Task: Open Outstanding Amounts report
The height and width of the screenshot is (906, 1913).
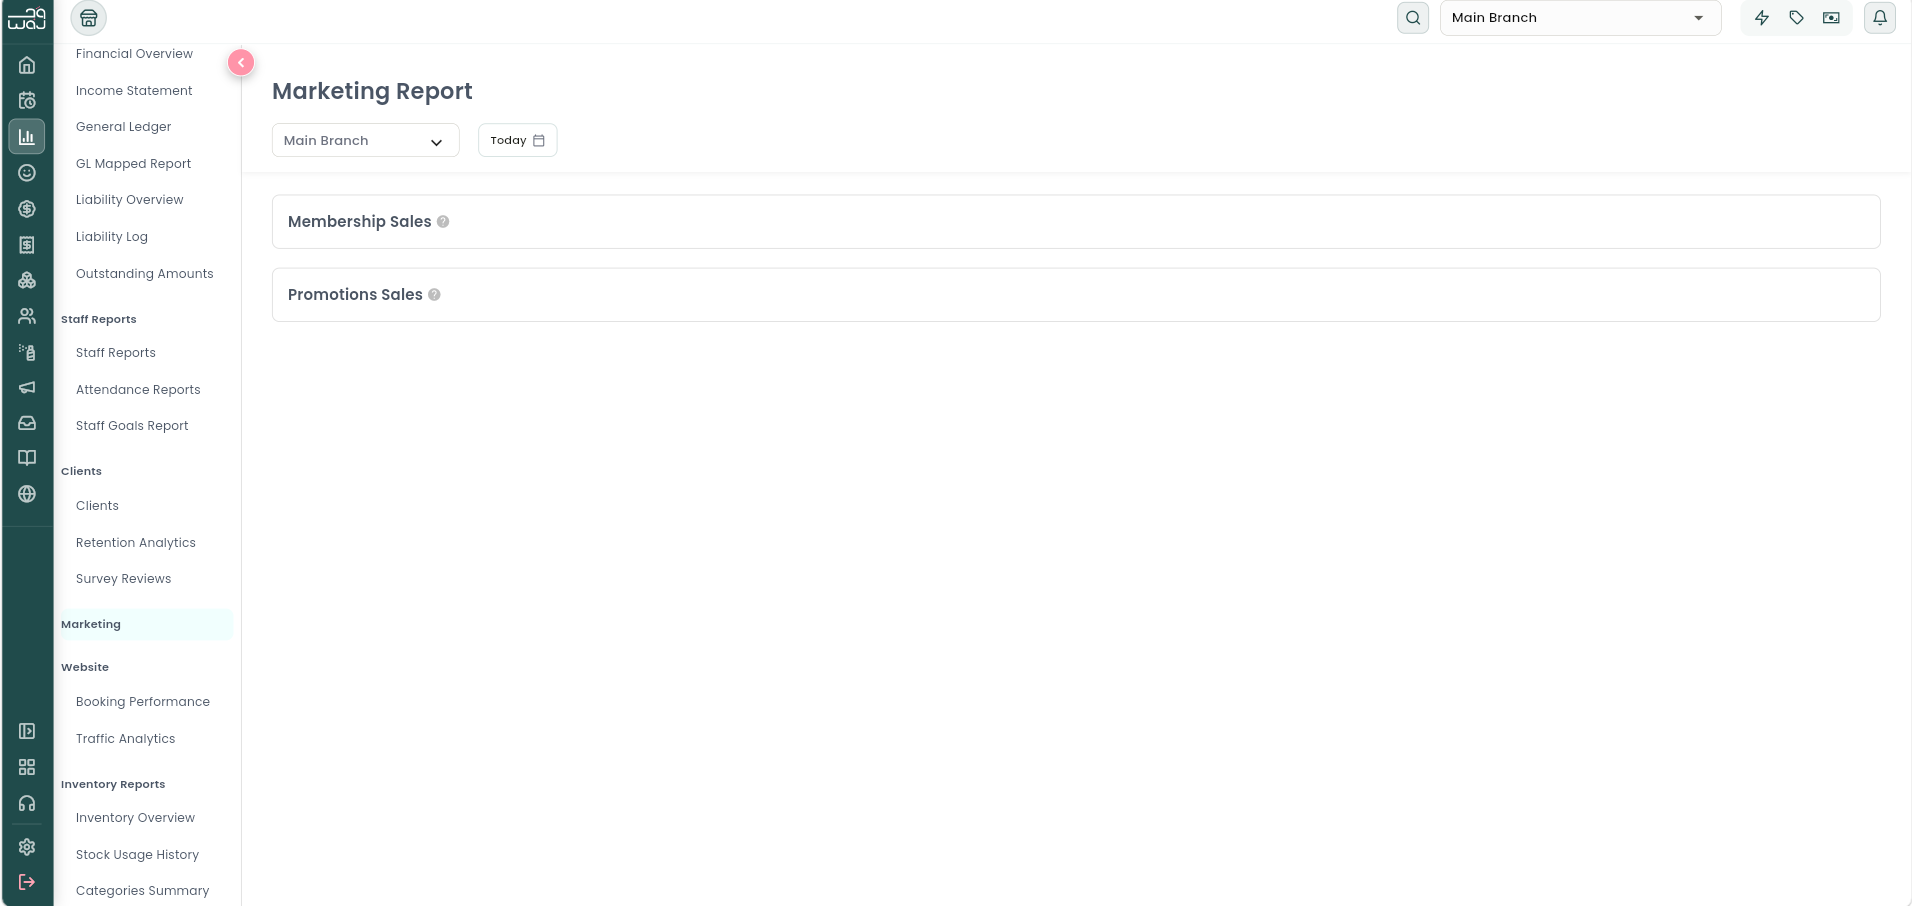Action: [145, 274]
